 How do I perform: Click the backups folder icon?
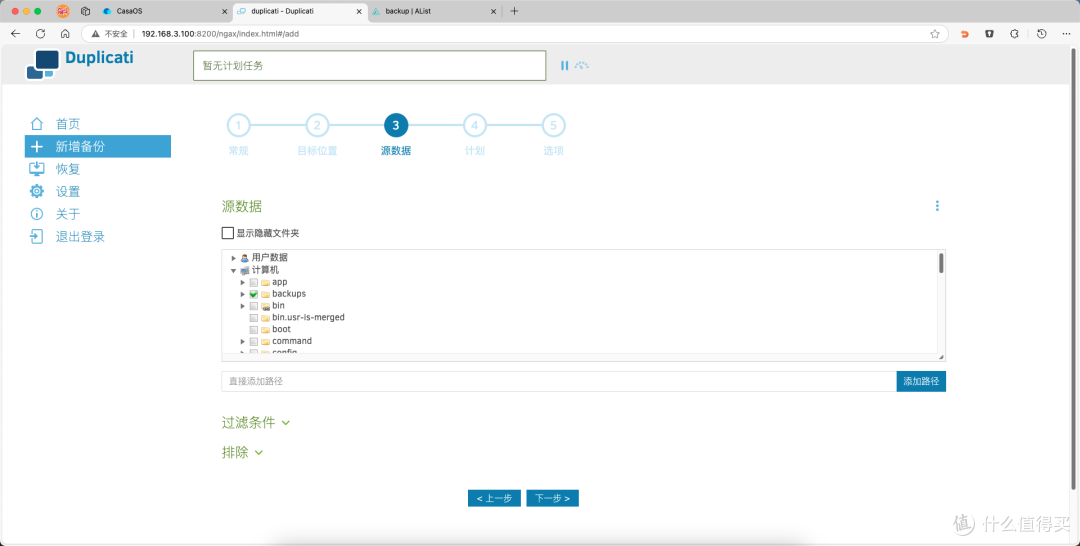point(265,294)
